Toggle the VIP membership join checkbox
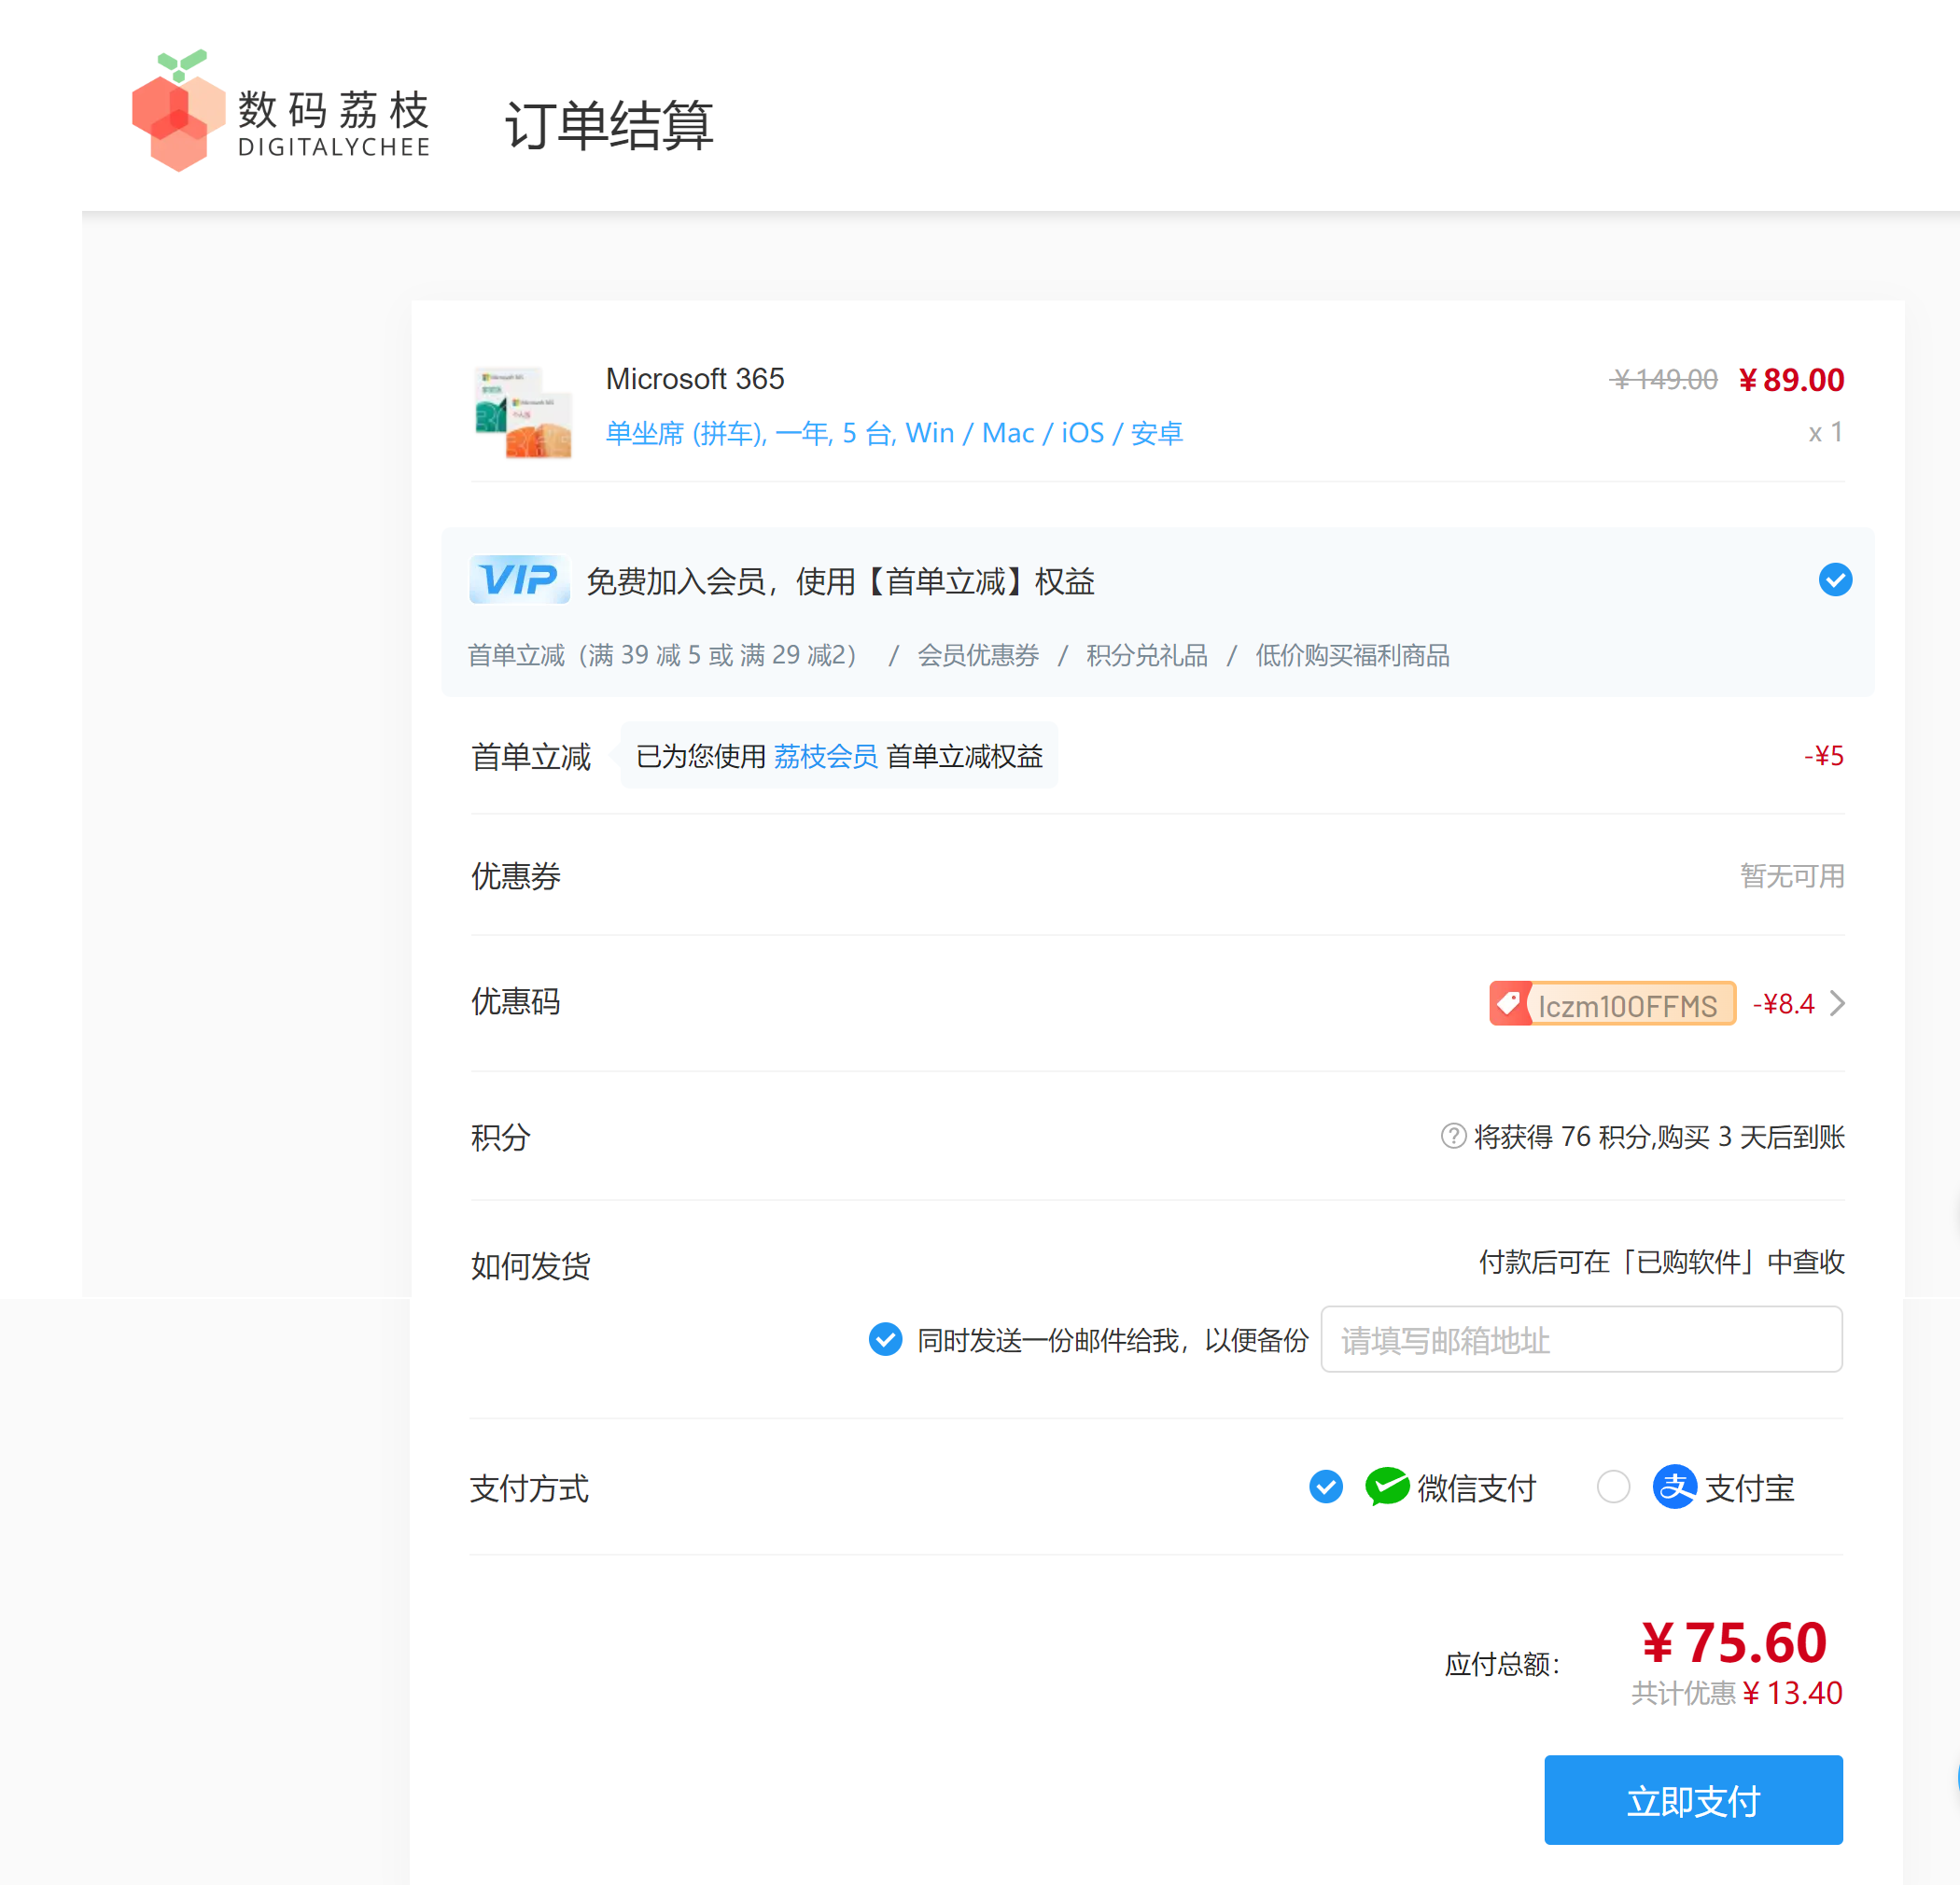Screen dimensions: 1960x1885 click(1835, 580)
